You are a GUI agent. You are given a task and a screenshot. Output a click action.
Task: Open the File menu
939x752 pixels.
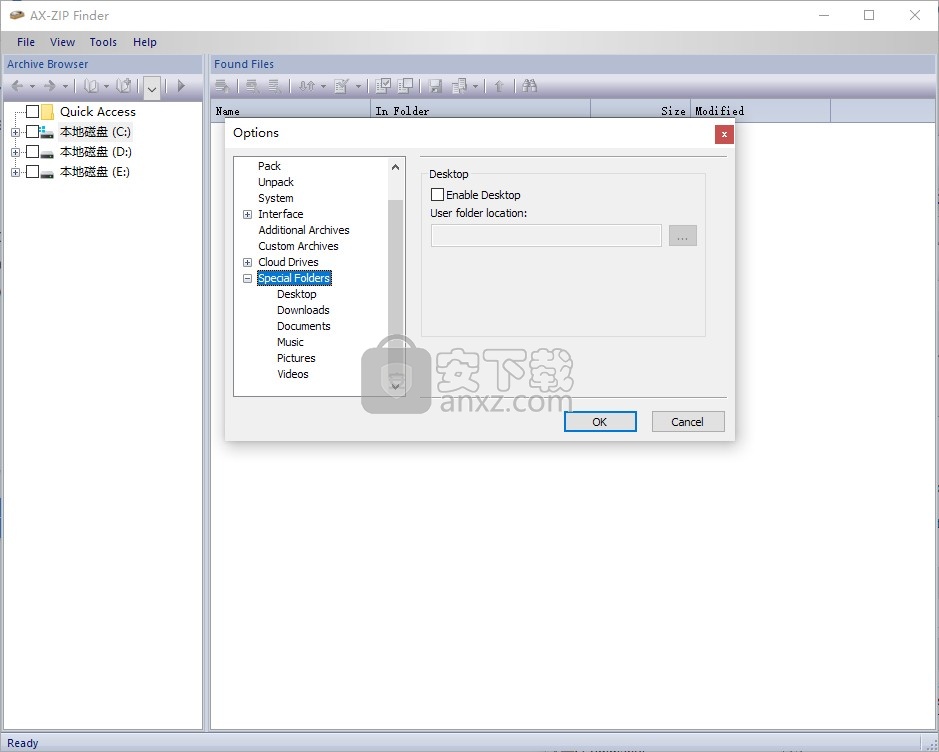click(26, 42)
